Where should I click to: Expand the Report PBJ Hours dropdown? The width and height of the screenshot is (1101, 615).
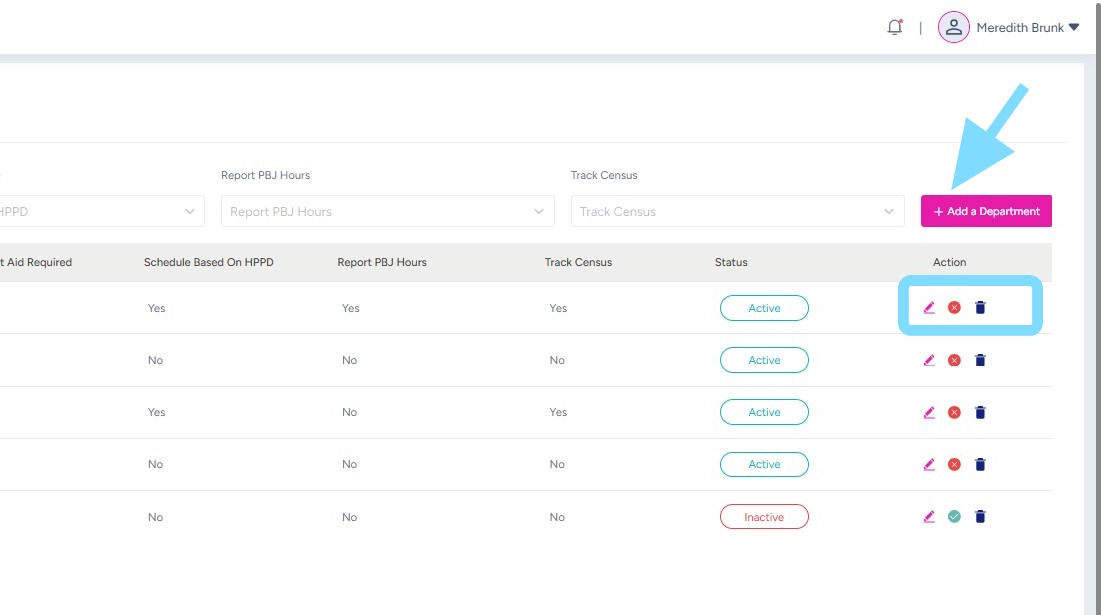[387, 211]
